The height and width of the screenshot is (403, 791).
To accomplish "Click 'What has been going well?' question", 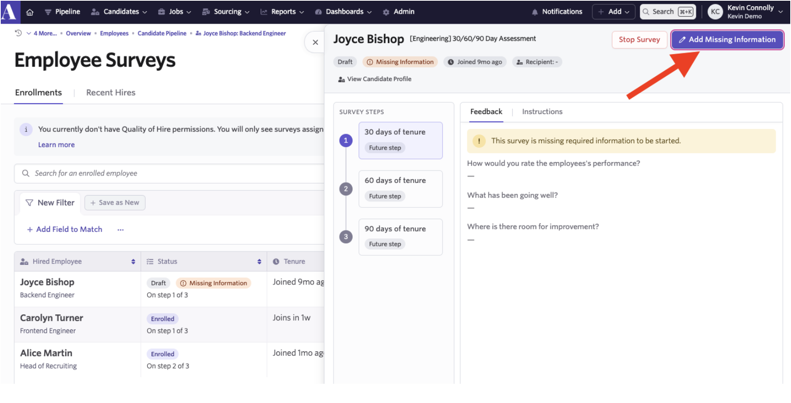I will click(x=513, y=195).
